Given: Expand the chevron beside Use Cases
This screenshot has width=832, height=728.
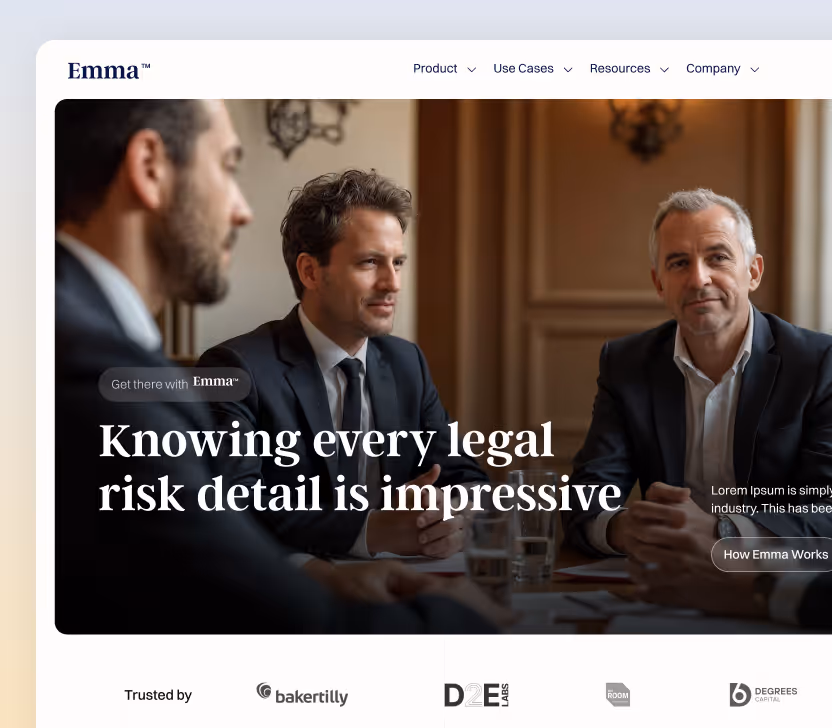Looking at the screenshot, I should (568, 70).
